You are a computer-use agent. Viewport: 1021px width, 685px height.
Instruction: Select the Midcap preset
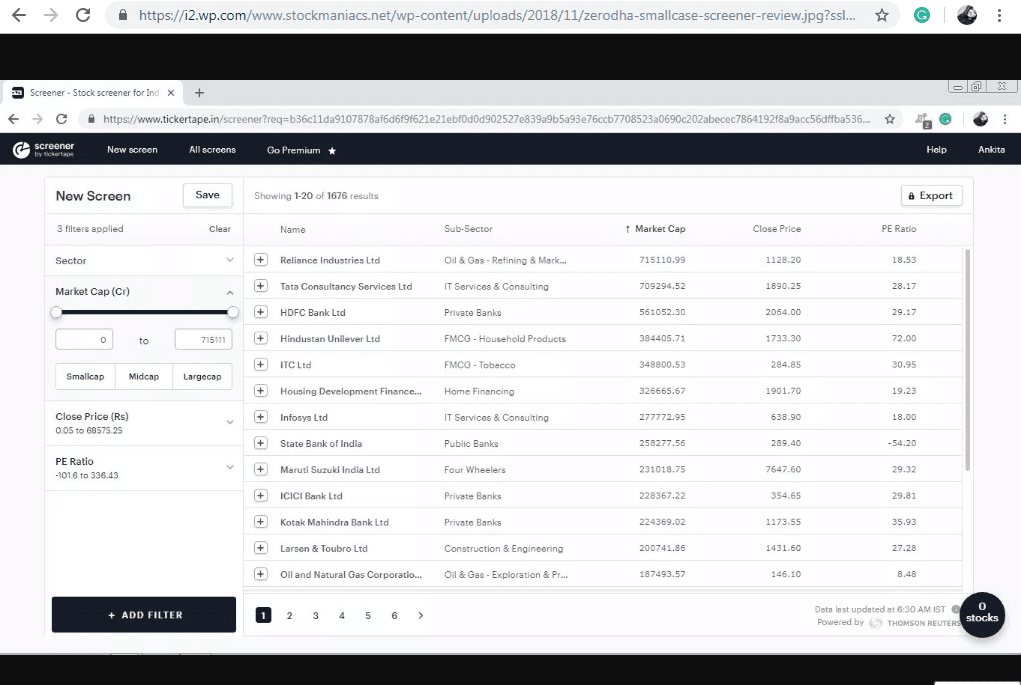click(x=144, y=376)
